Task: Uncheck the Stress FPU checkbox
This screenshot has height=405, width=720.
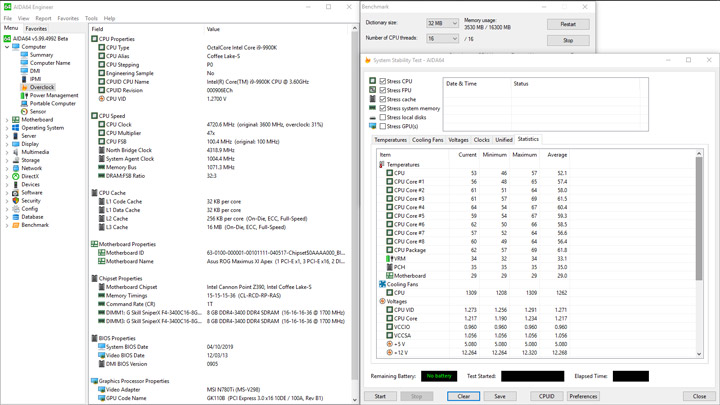Action: [383, 90]
